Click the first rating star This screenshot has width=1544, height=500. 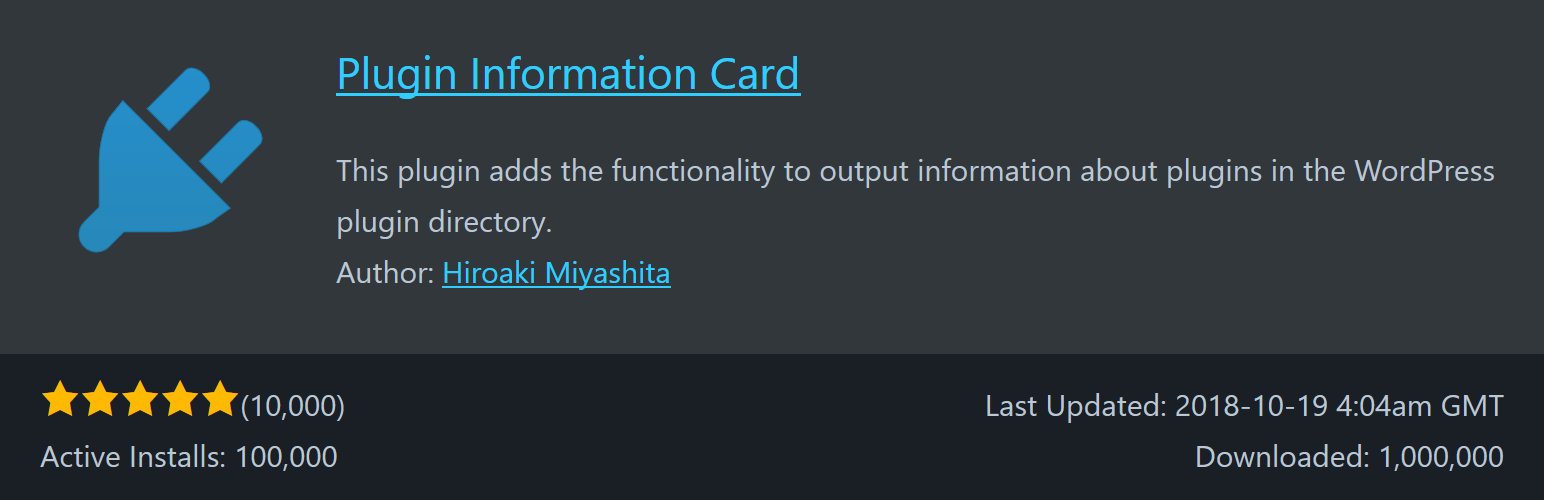(60, 400)
